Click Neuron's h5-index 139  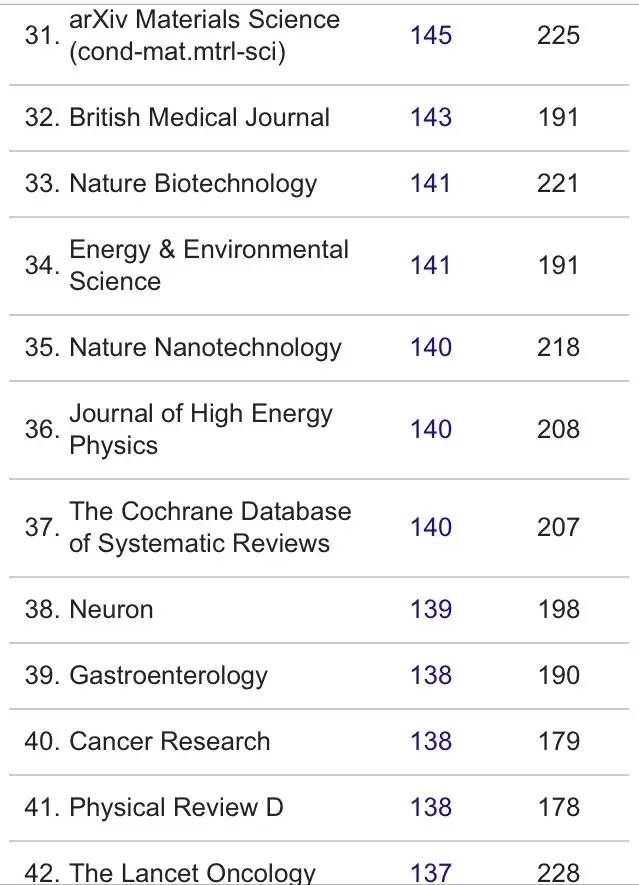[x=431, y=610]
